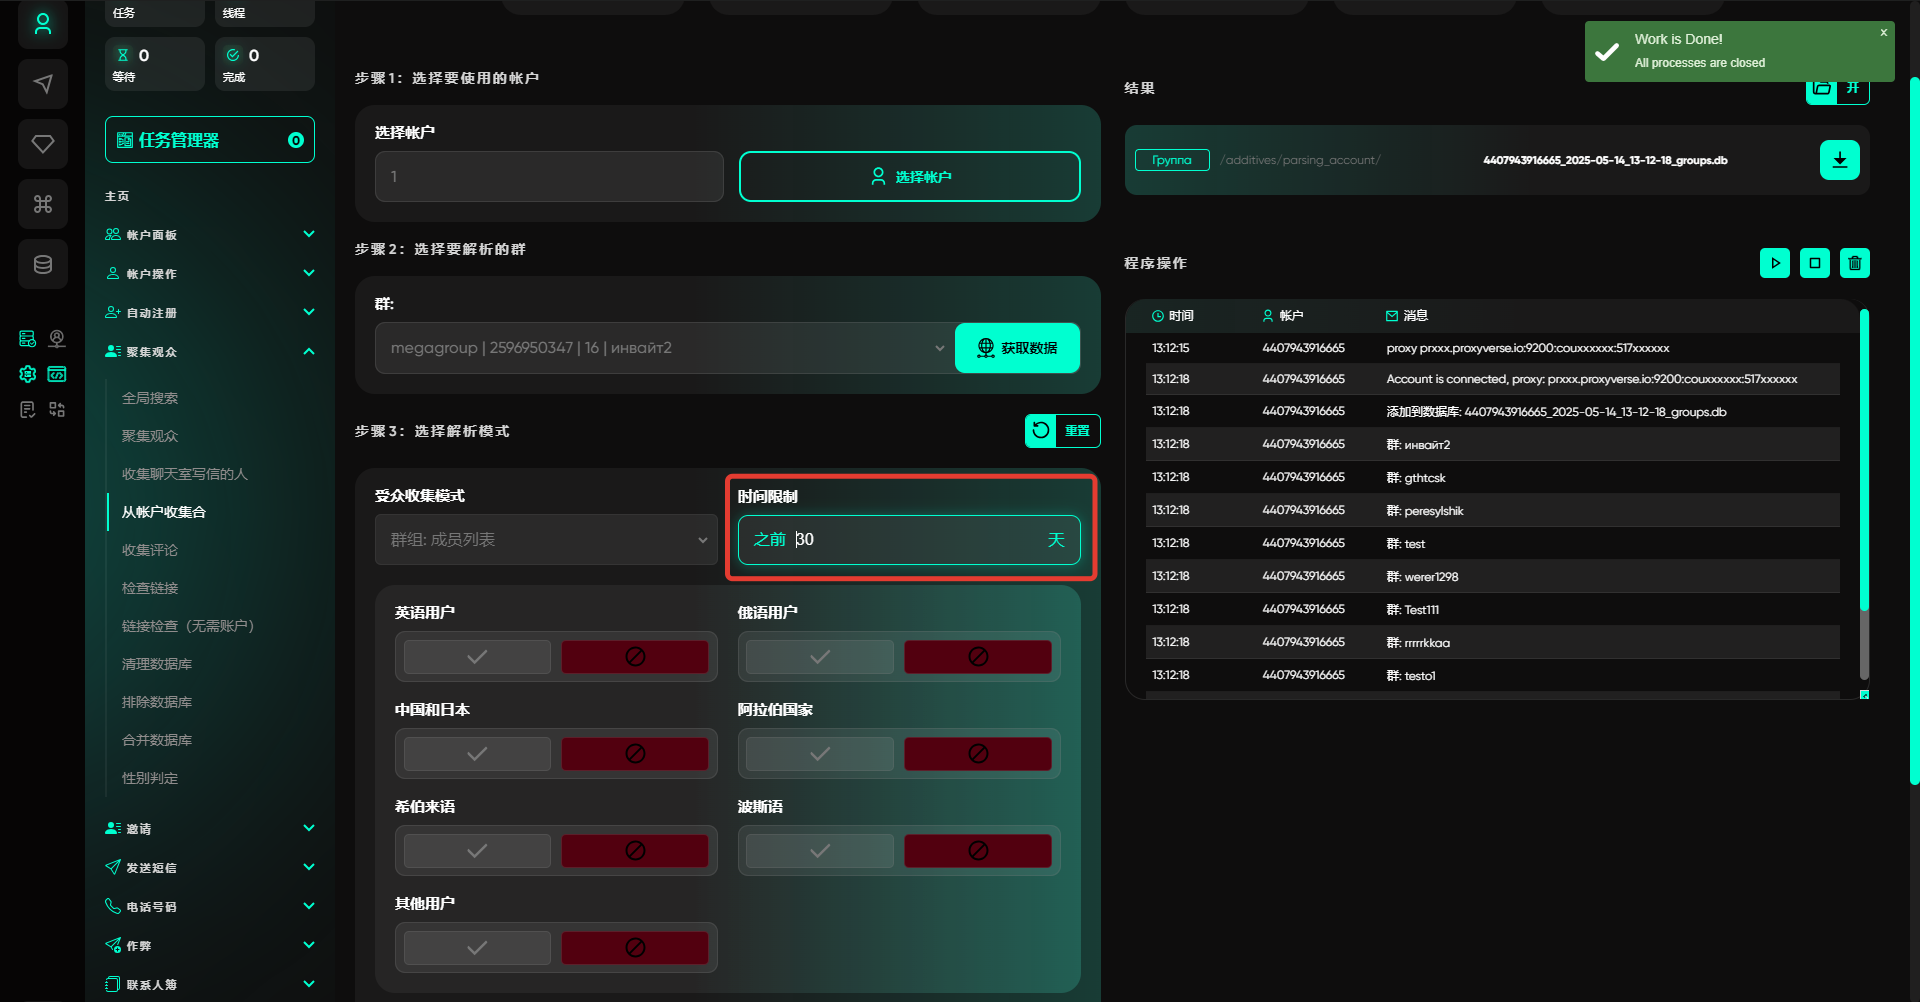
Task: Enable Hebrew users with the checkmark toggle
Action: click(x=477, y=851)
